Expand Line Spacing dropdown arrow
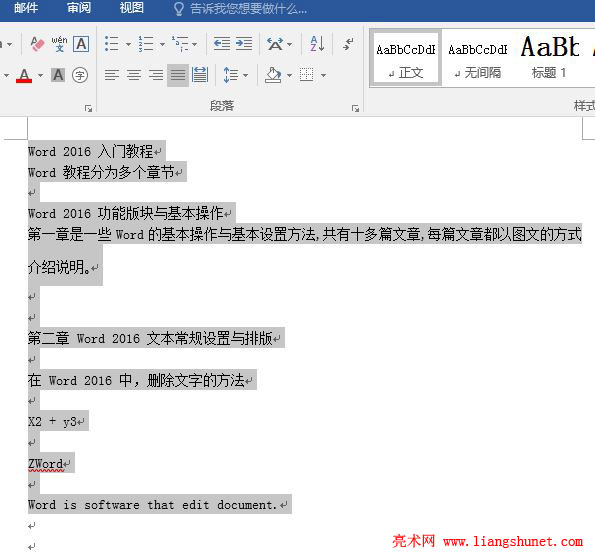 (x=245, y=76)
